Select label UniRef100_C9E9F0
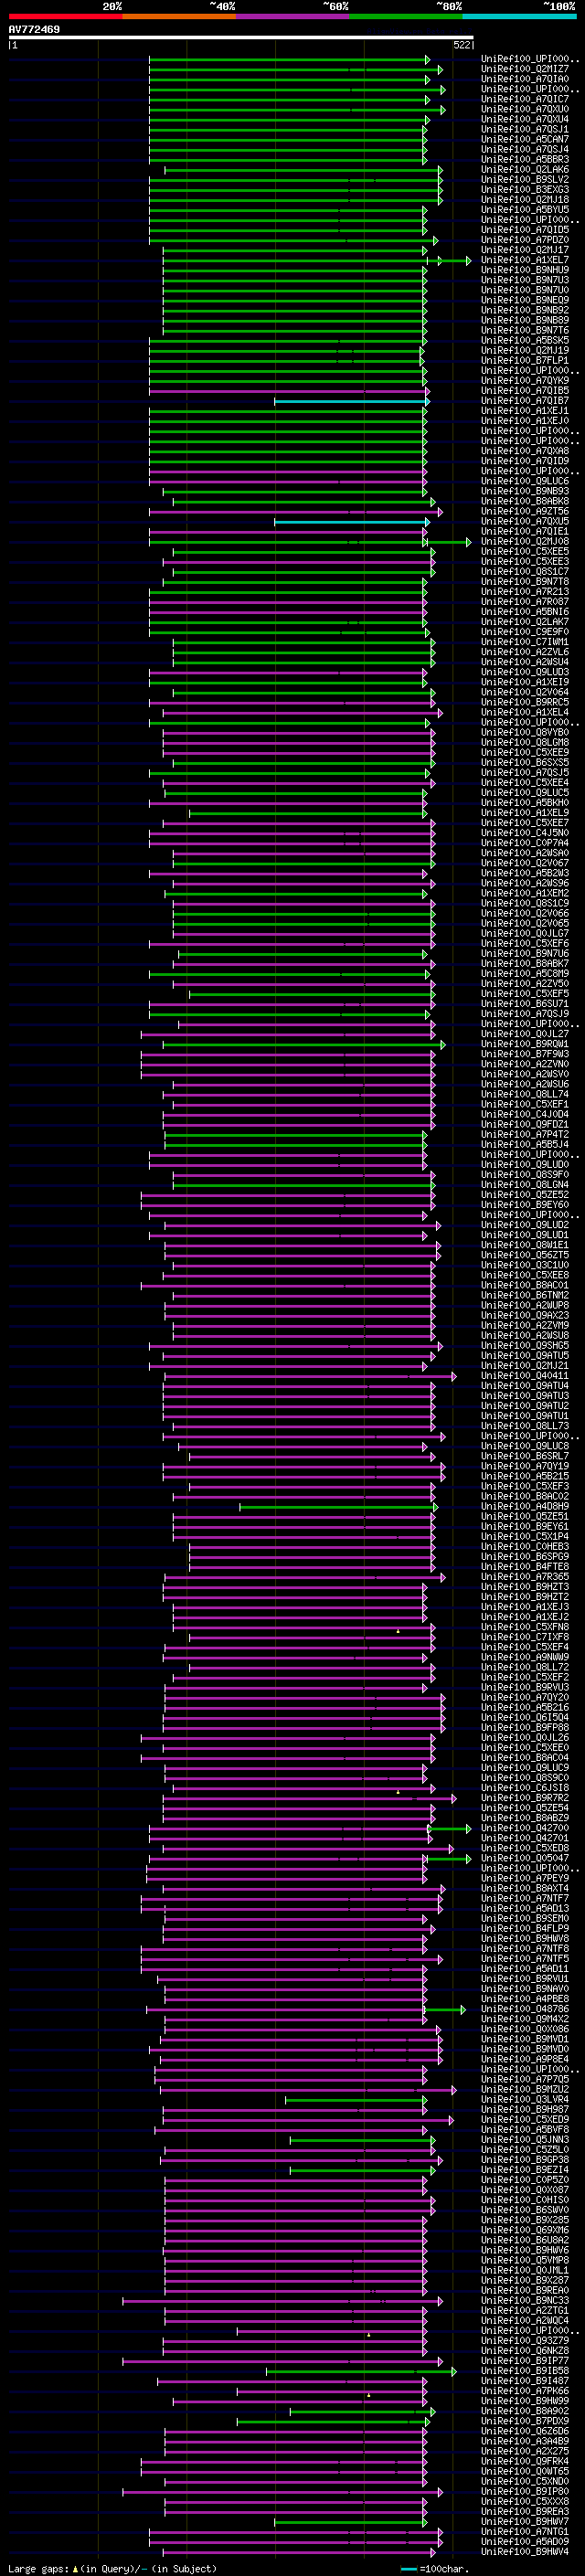This screenshot has height=2576, width=585. click(x=524, y=632)
